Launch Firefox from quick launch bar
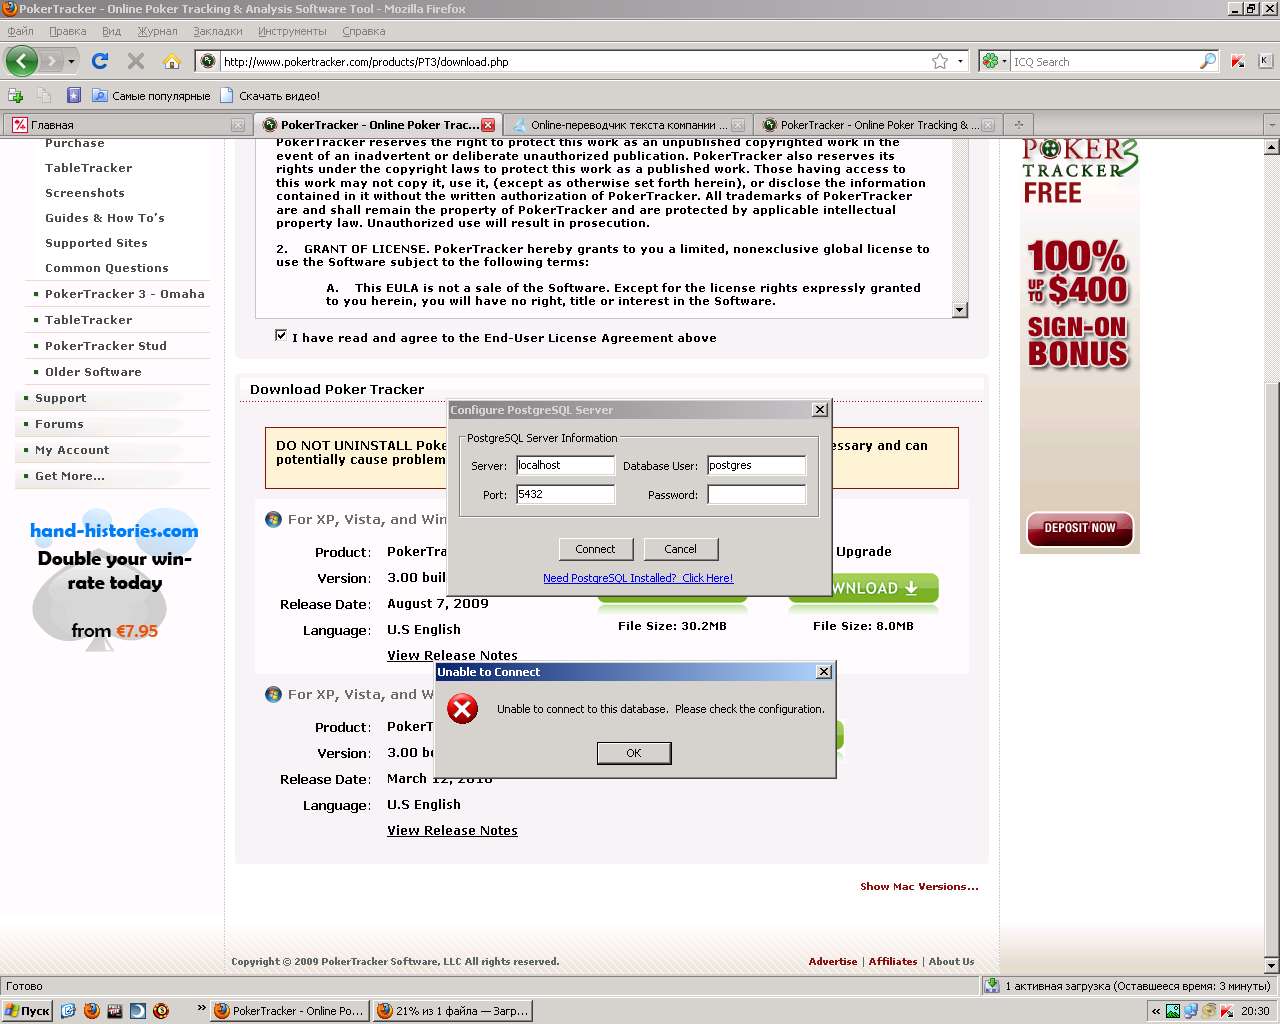Screen dimensions: 1280x1024 (x=92, y=1011)
